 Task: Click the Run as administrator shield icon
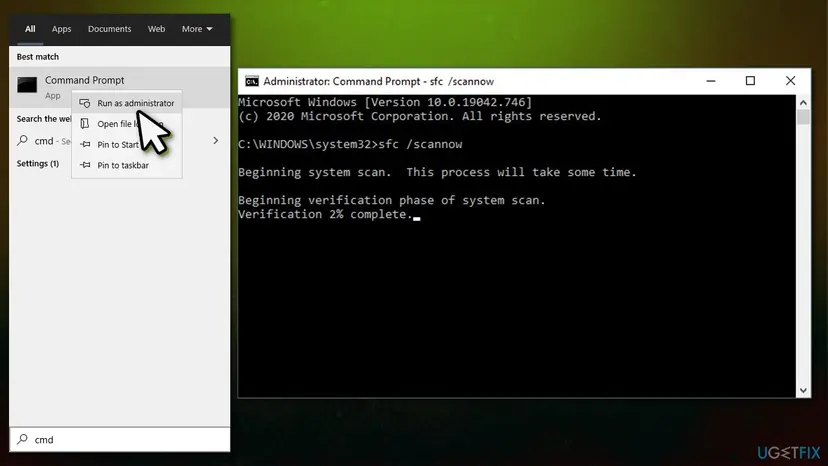(84, 103)
